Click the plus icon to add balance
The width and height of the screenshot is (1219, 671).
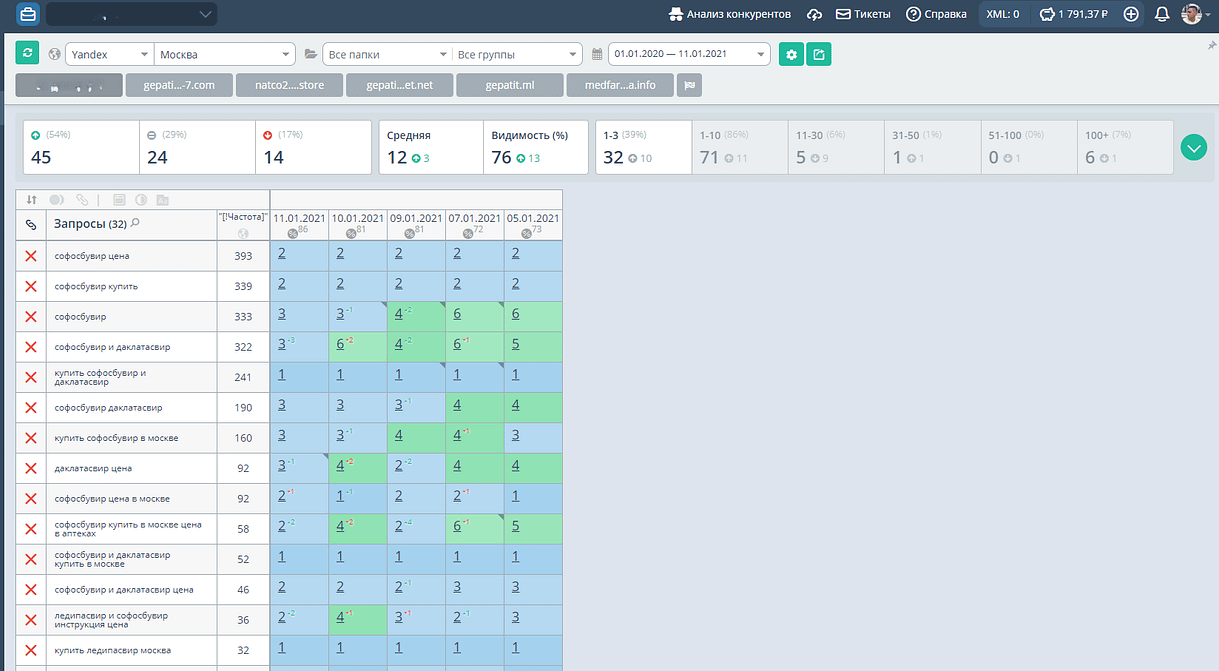(1131, 14)
